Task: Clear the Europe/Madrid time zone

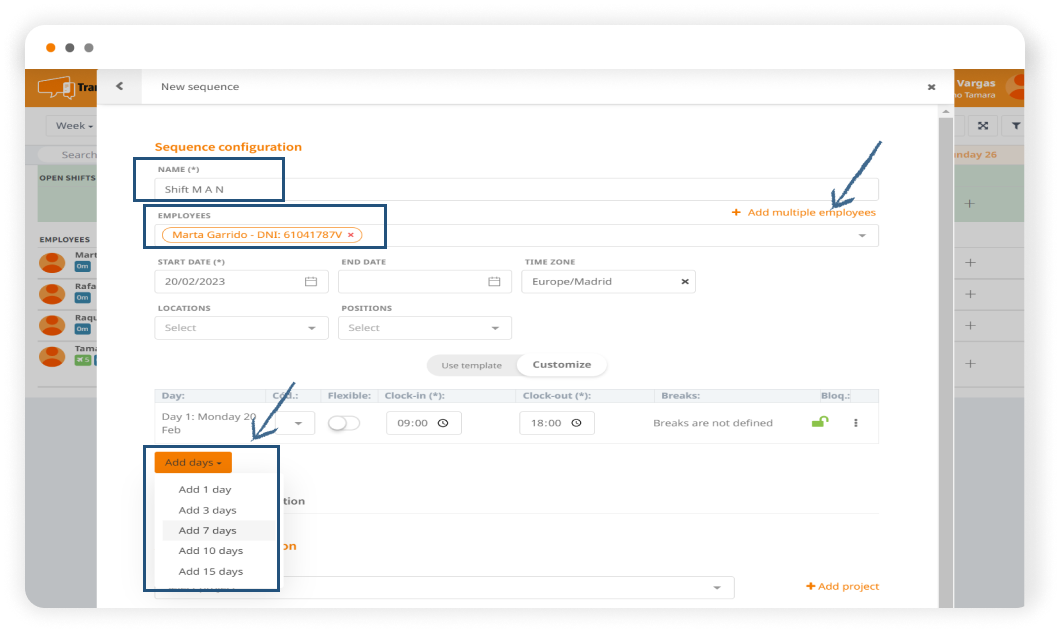Action: (x=685, y=282)
